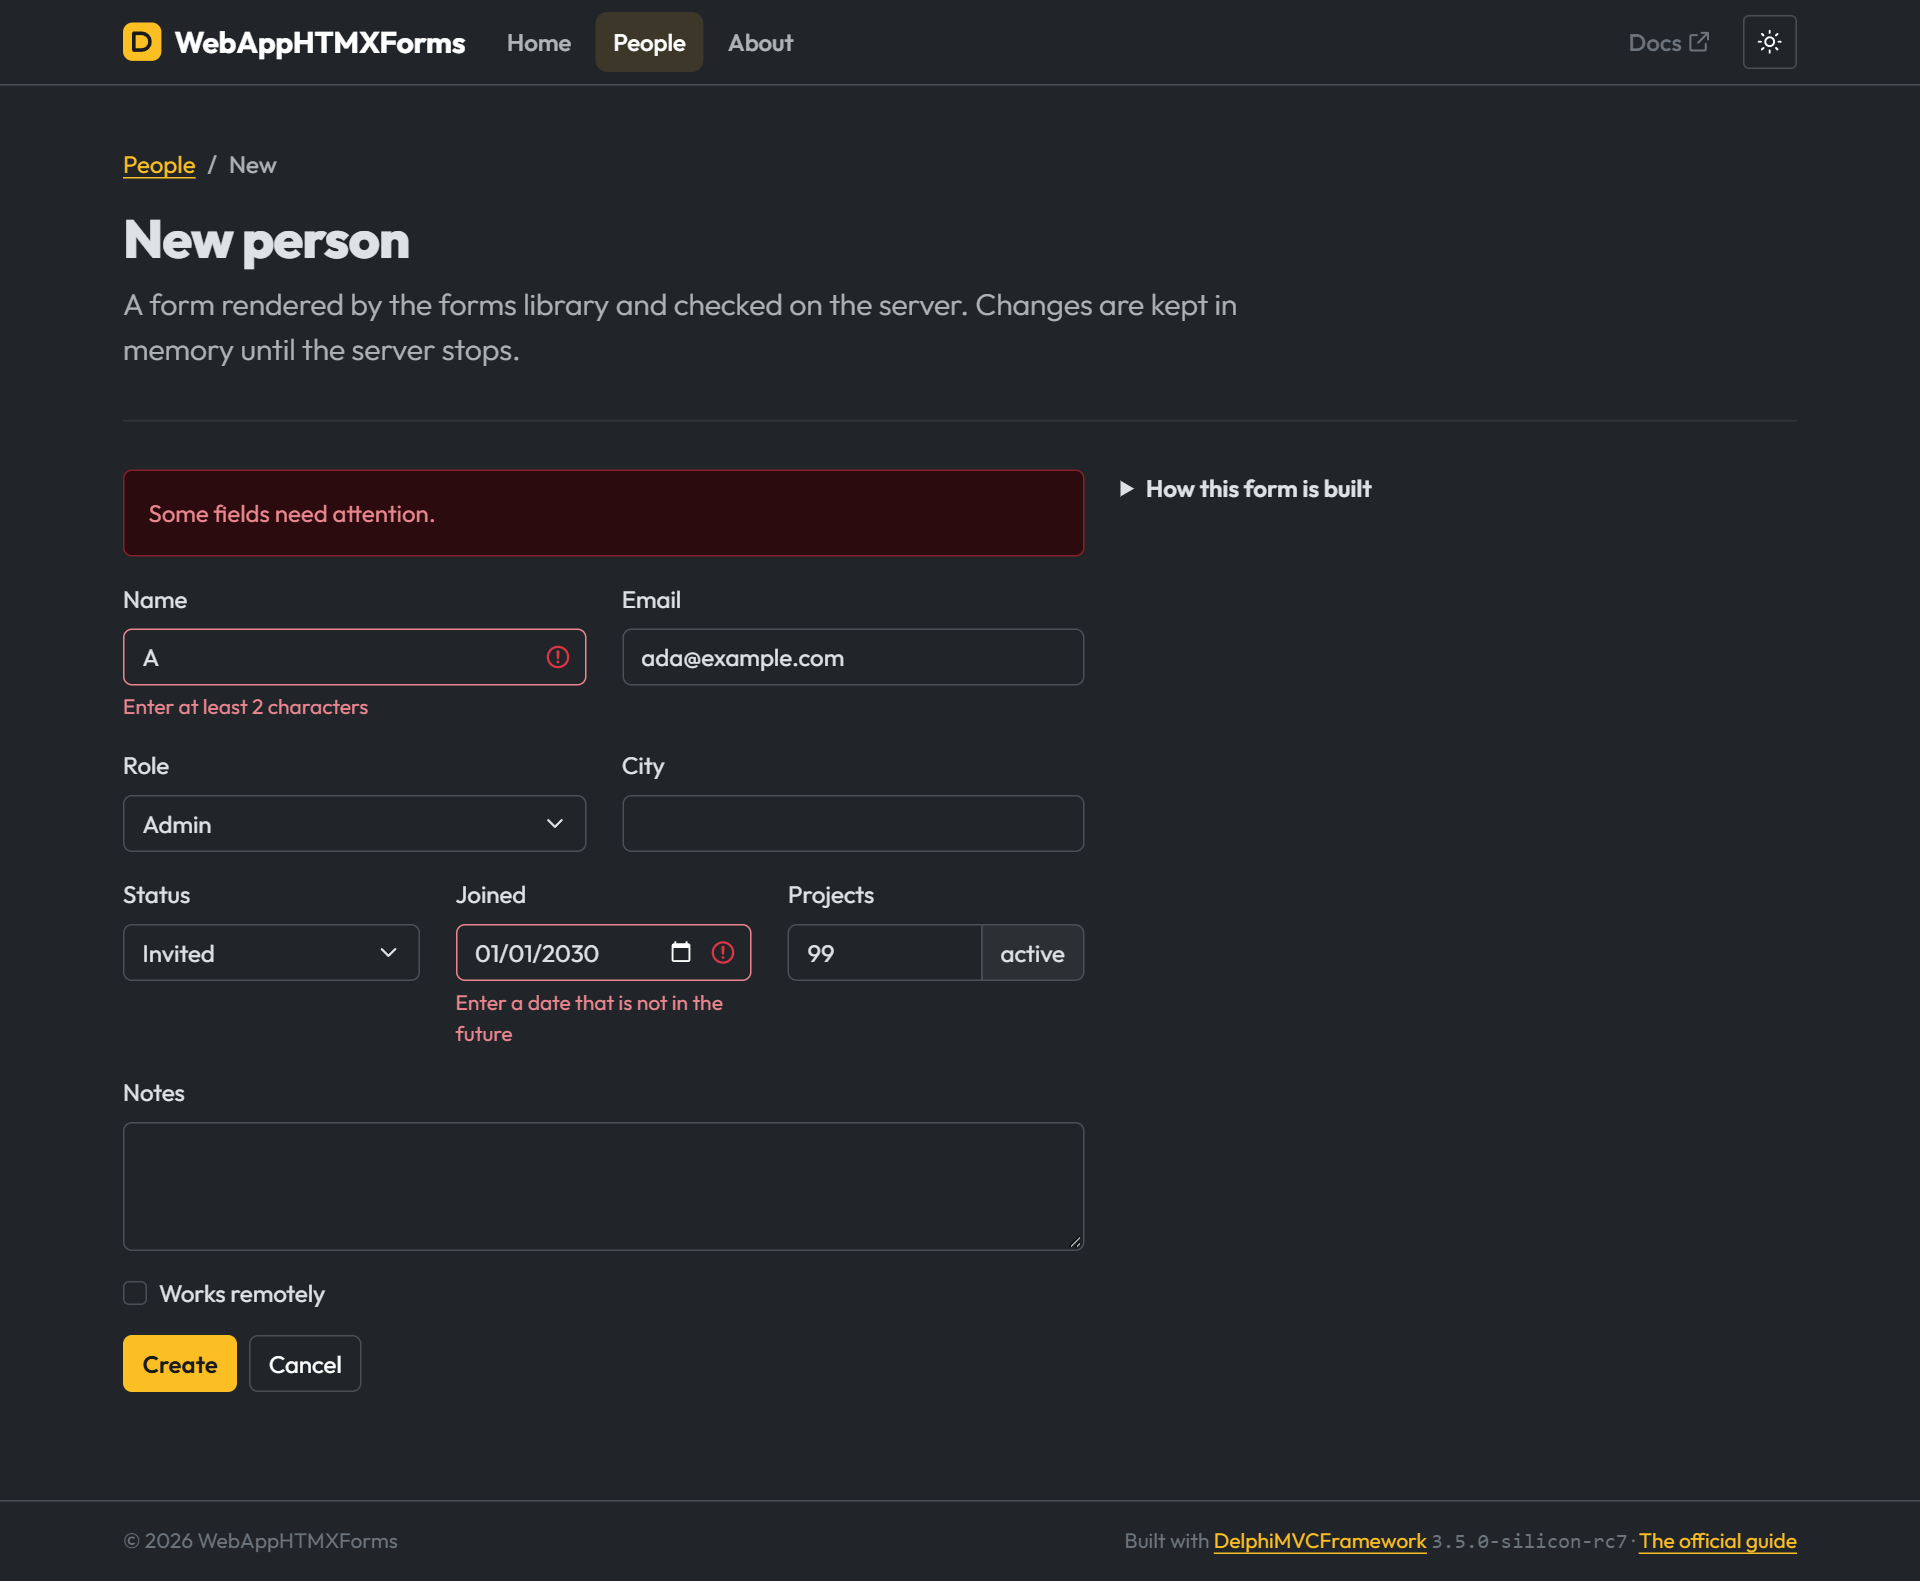Click the error icon in the Name field

[x=558, y=657]
